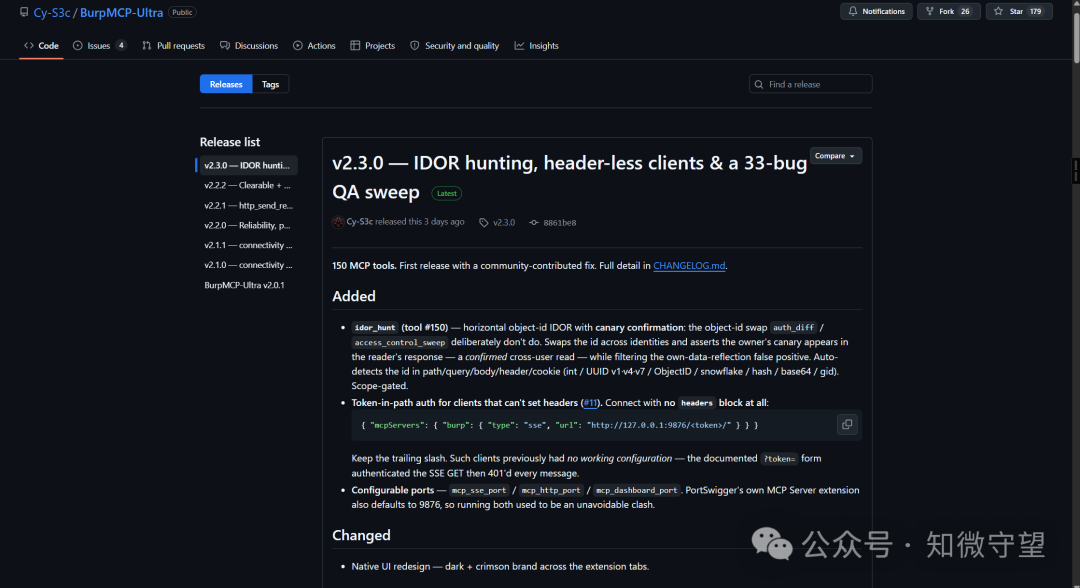Click the idor_hunt code label

click(x=375, y=328)
